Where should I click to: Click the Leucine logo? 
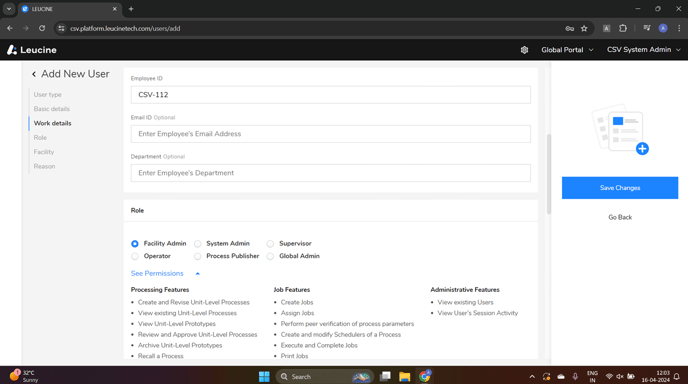point(32,50)
